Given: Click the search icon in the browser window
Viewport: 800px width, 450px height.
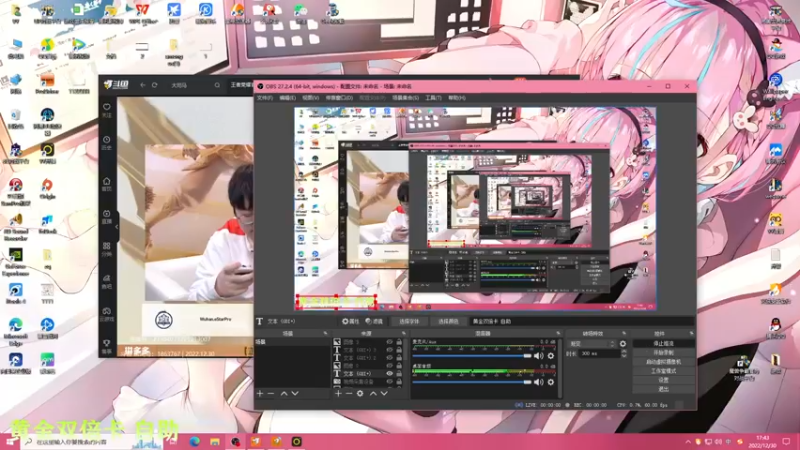Looking at the screenshot, I should point(217,85).
